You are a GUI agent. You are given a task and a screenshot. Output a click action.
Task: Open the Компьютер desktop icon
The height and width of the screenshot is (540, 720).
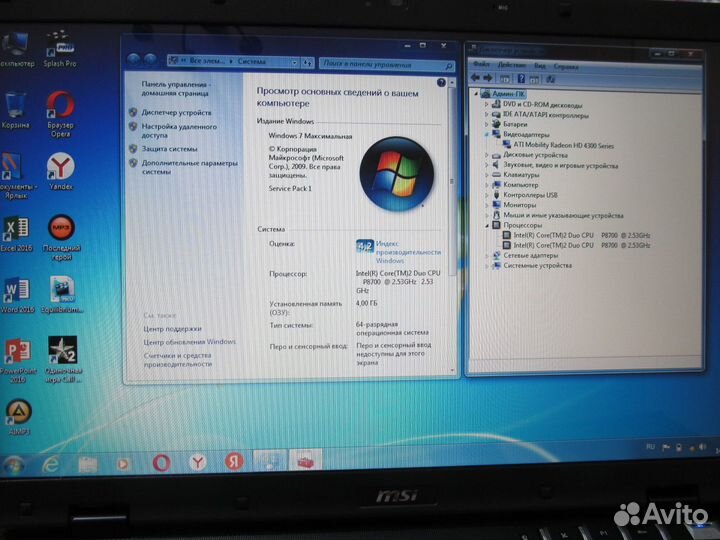pyautogui.click(x=15, y=49)
